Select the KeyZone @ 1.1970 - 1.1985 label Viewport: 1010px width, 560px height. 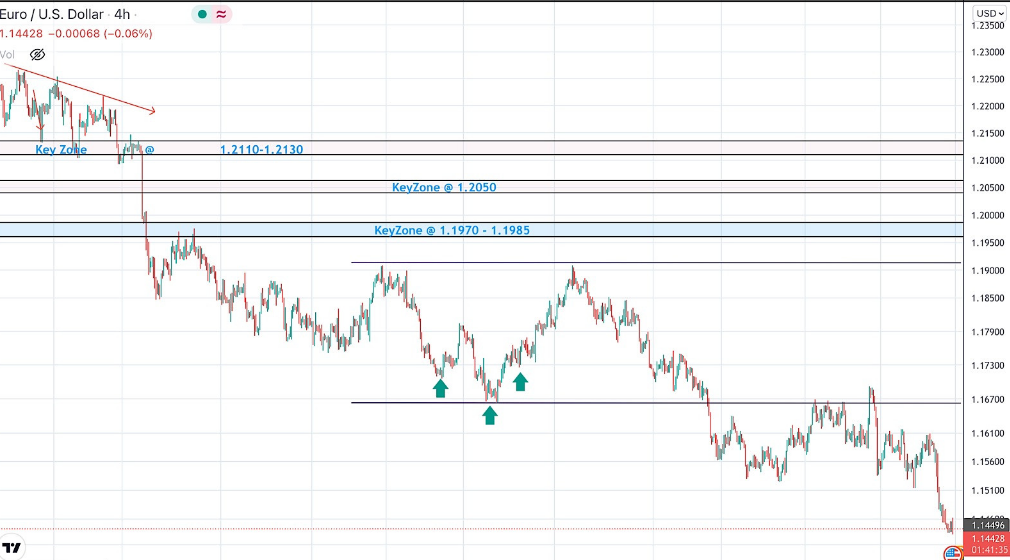tap(452, 230)
